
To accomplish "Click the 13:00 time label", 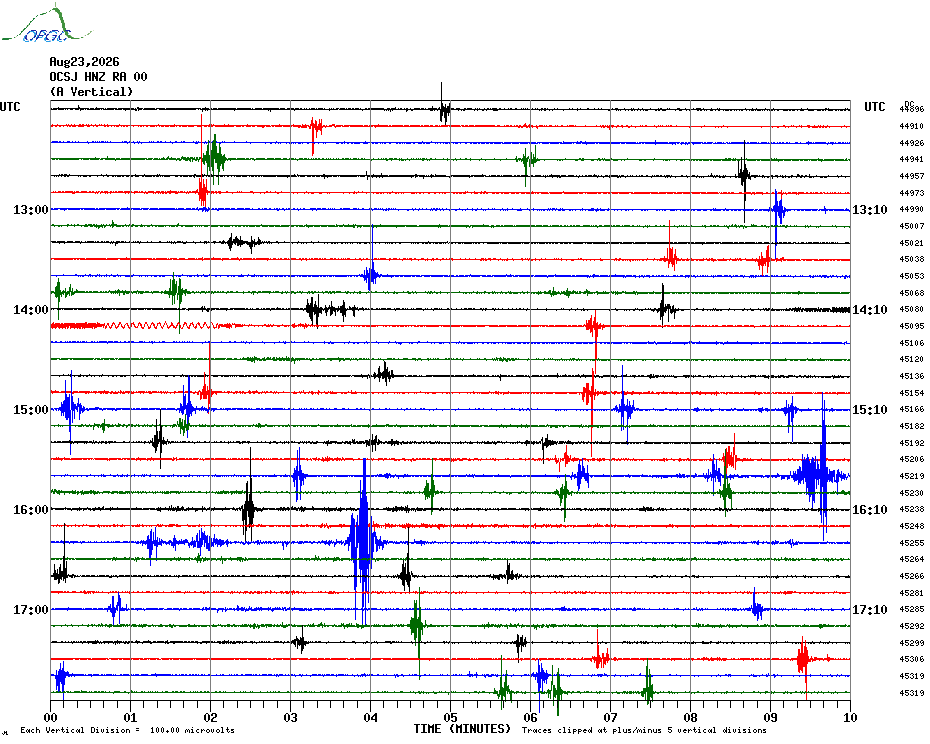I will (x=31, y=209).
